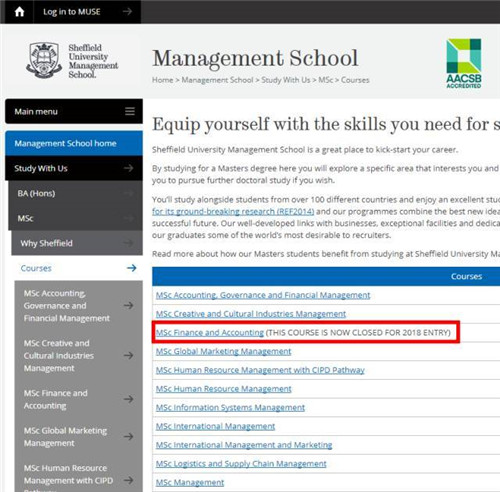This screenshot has height=492, width=500.
Task: Expand MSc Creative and Cultural Industries arrow
Action: [x=128, y=355]
